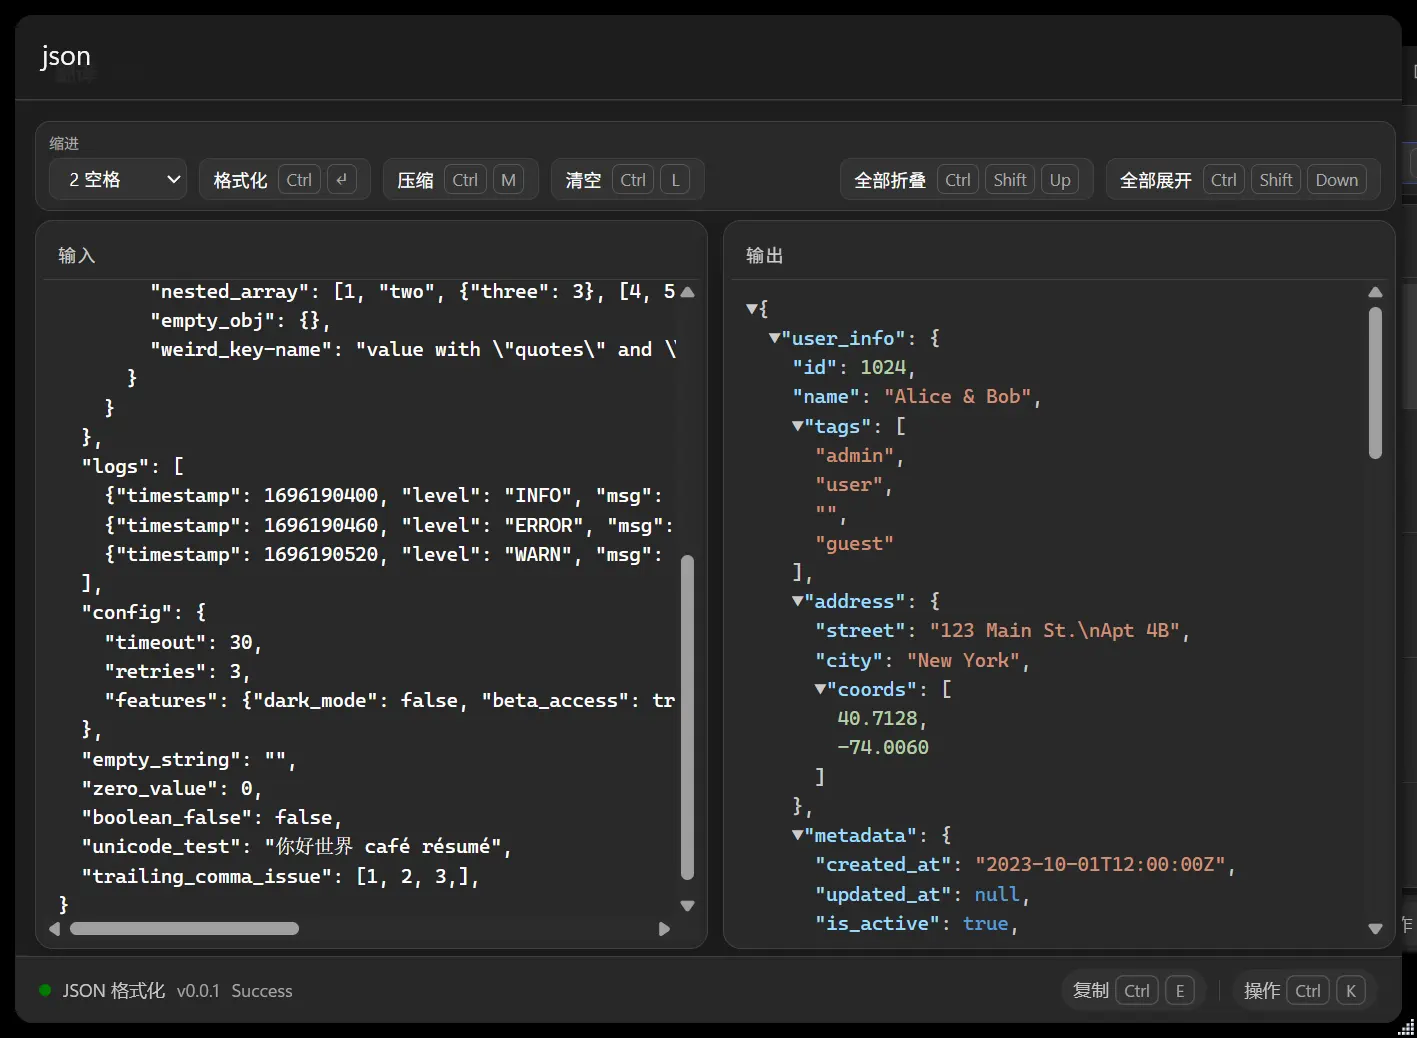
Task: Click the Enter key icon beside 格式化
Action: [x=341, y=180]
